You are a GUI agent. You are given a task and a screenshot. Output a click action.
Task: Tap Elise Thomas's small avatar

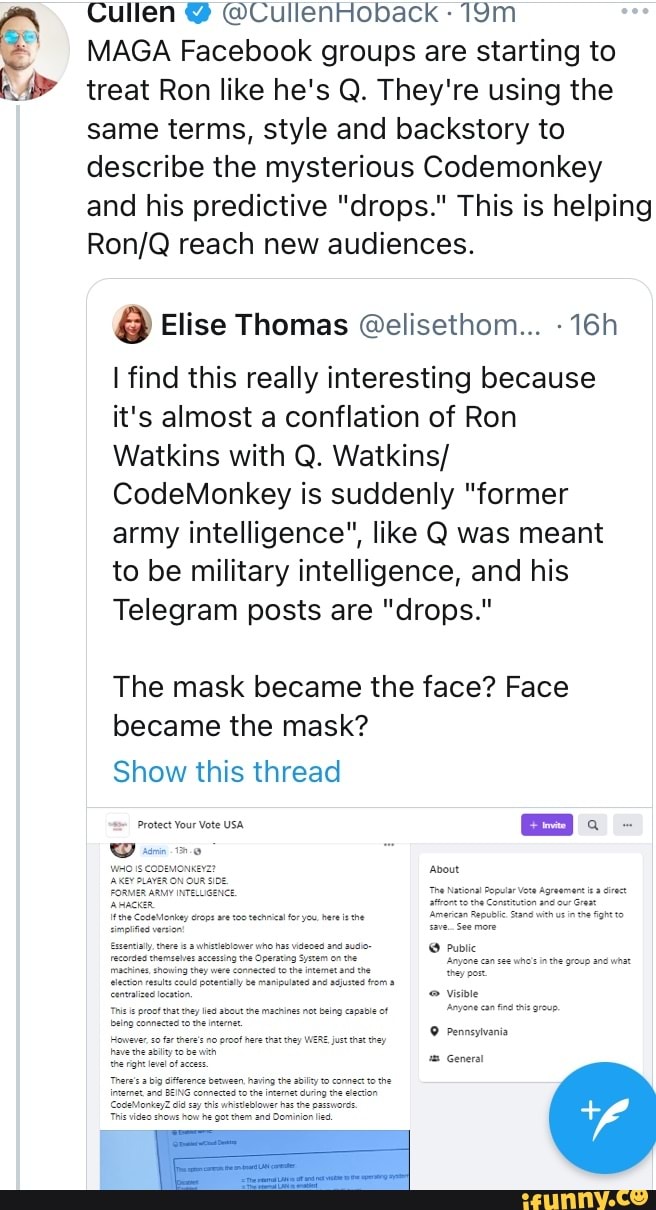(x=135, y=324)
